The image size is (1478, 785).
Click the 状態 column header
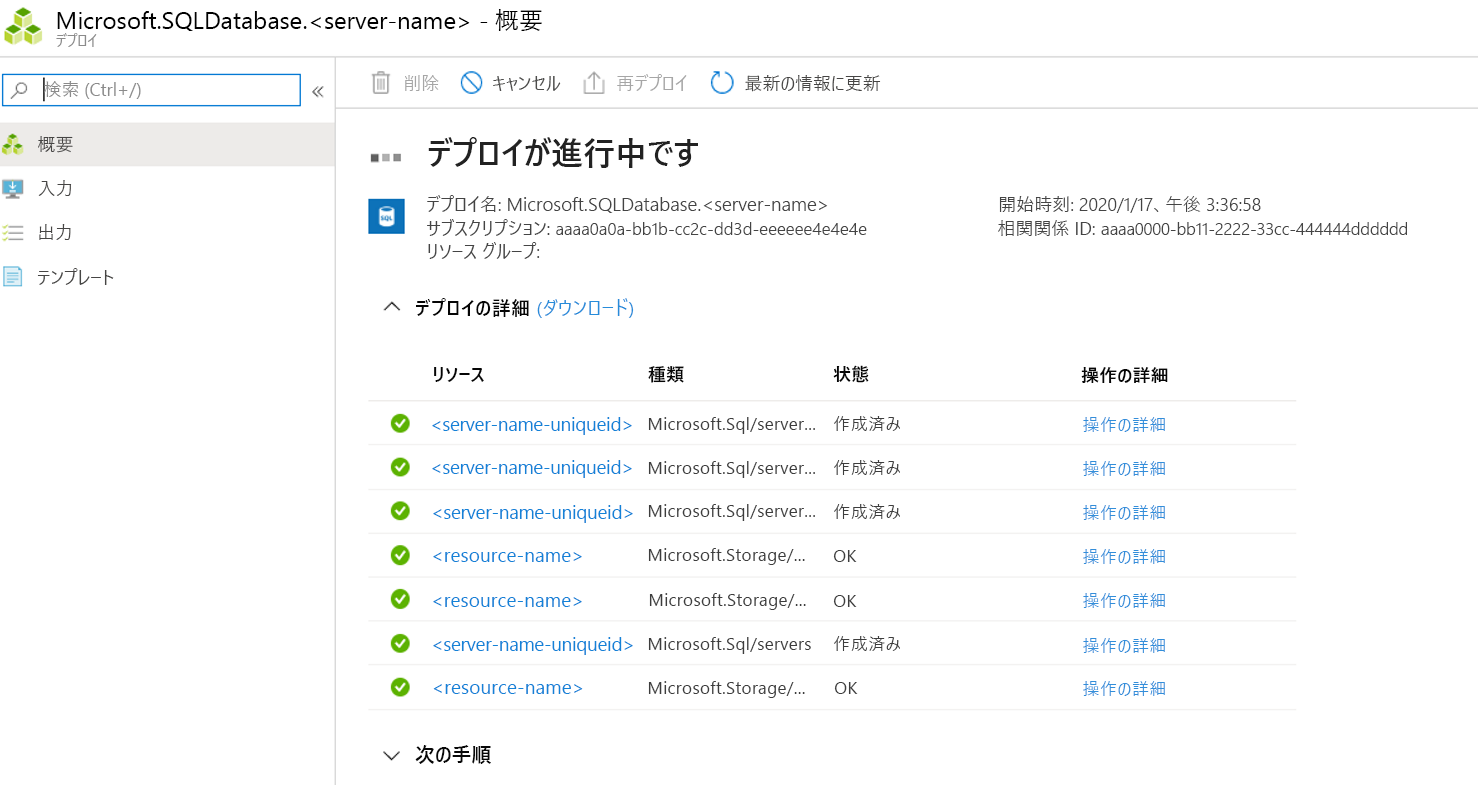pyautogui.click(x=851, y=374)
